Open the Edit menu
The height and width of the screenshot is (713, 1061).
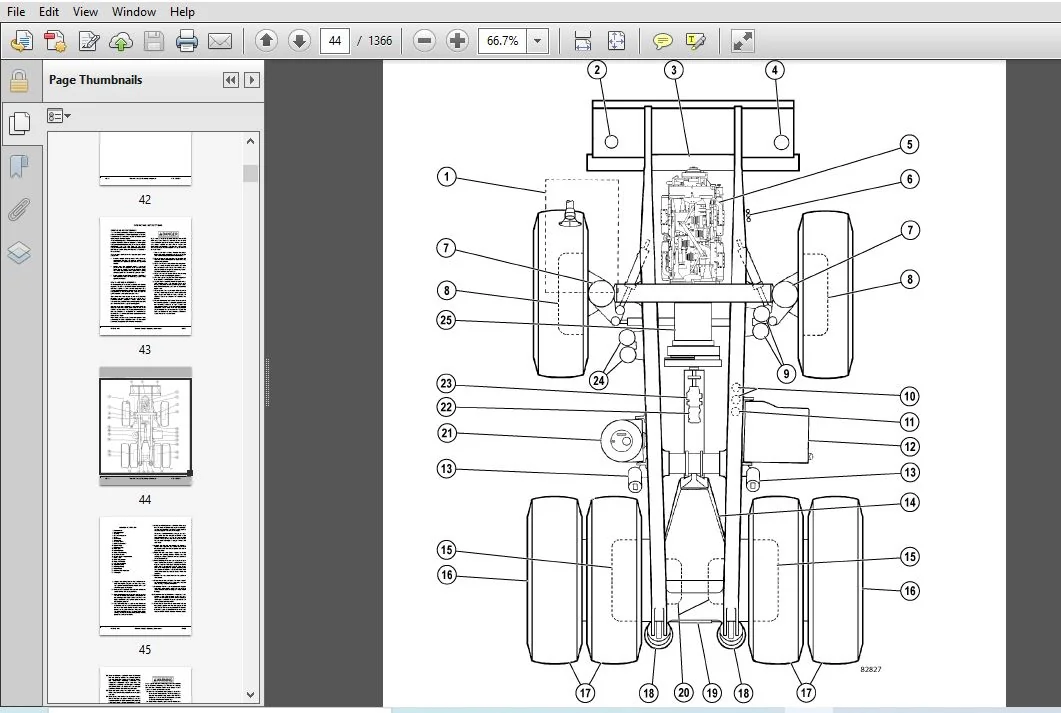click(49, 12)
